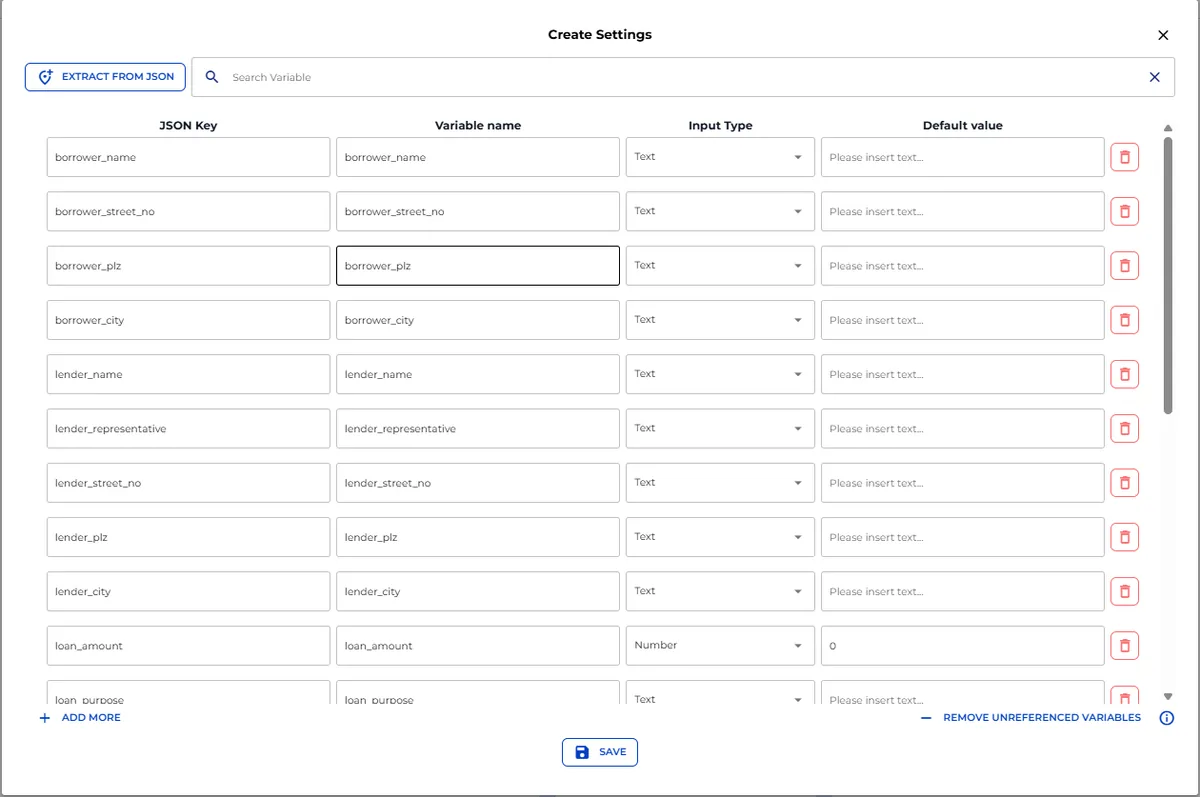The width and height of the screenshot is (1200, 797).
Task: Expand Input Type dropdown for loan_amount
Action: click(x=719, y=646)
